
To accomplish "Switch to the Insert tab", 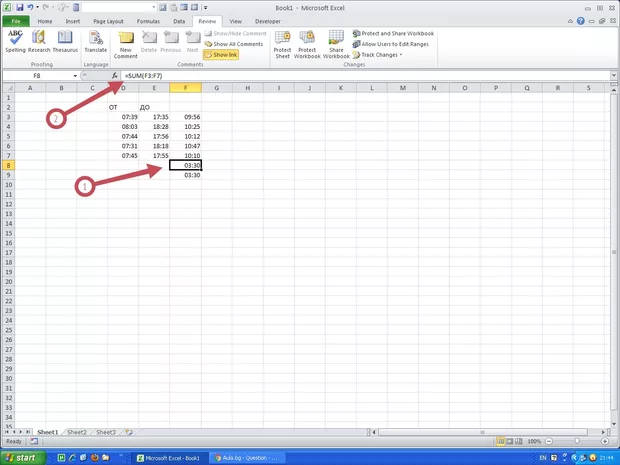I will pos(73,21).
